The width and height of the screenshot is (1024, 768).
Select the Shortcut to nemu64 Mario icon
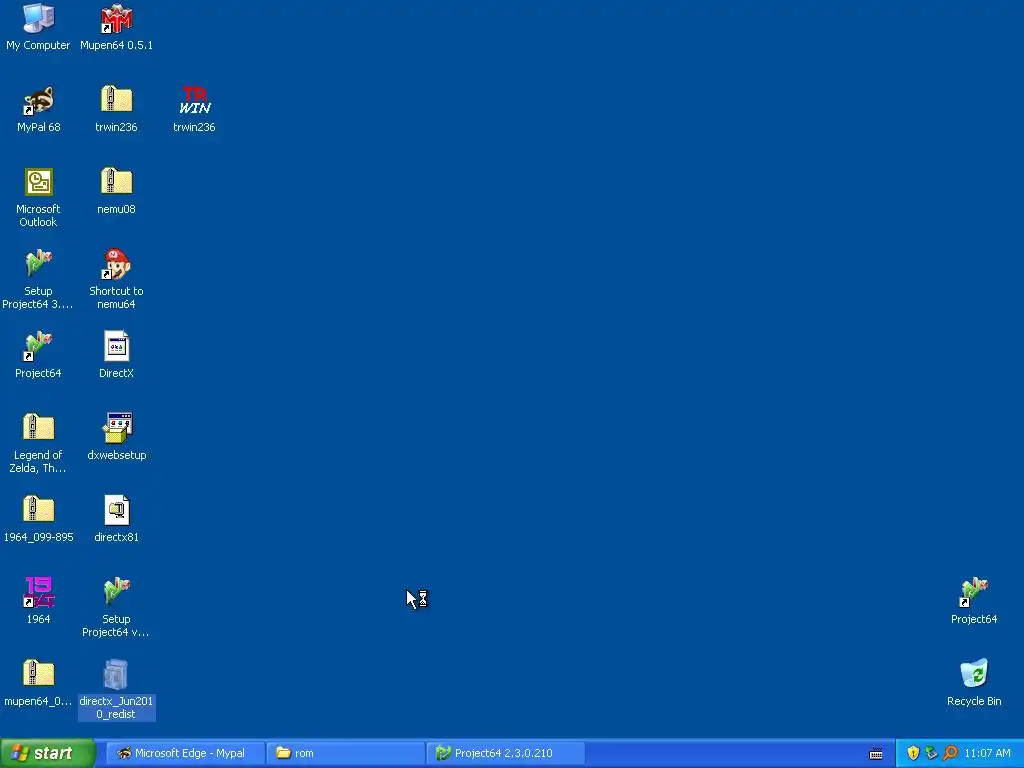116,264
